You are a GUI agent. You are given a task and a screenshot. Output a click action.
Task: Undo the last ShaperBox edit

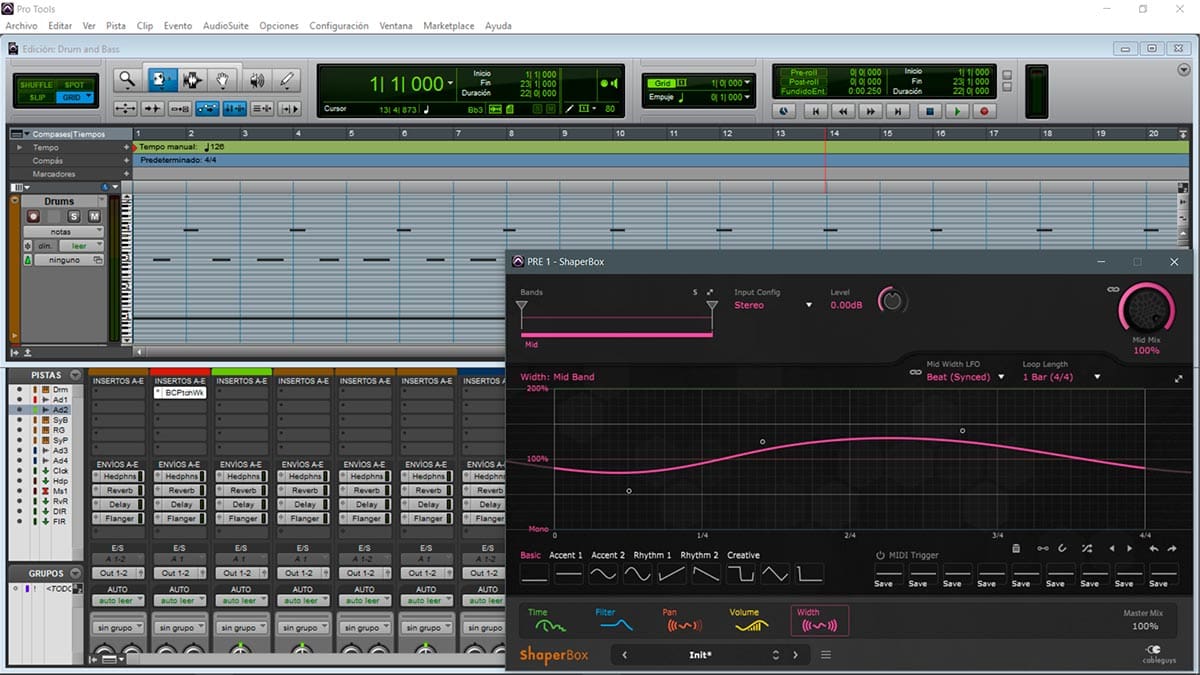(1154, 548)
